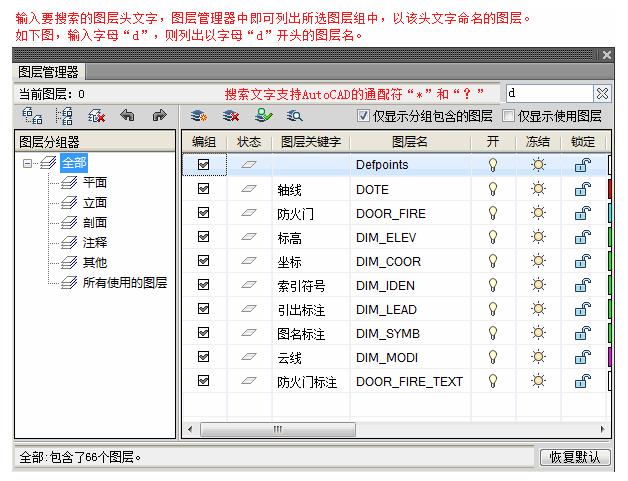This screenshot has height=481, width=628.
Task: Lock the DIM_IDEN layer padlock
Action: pos(583,285)
